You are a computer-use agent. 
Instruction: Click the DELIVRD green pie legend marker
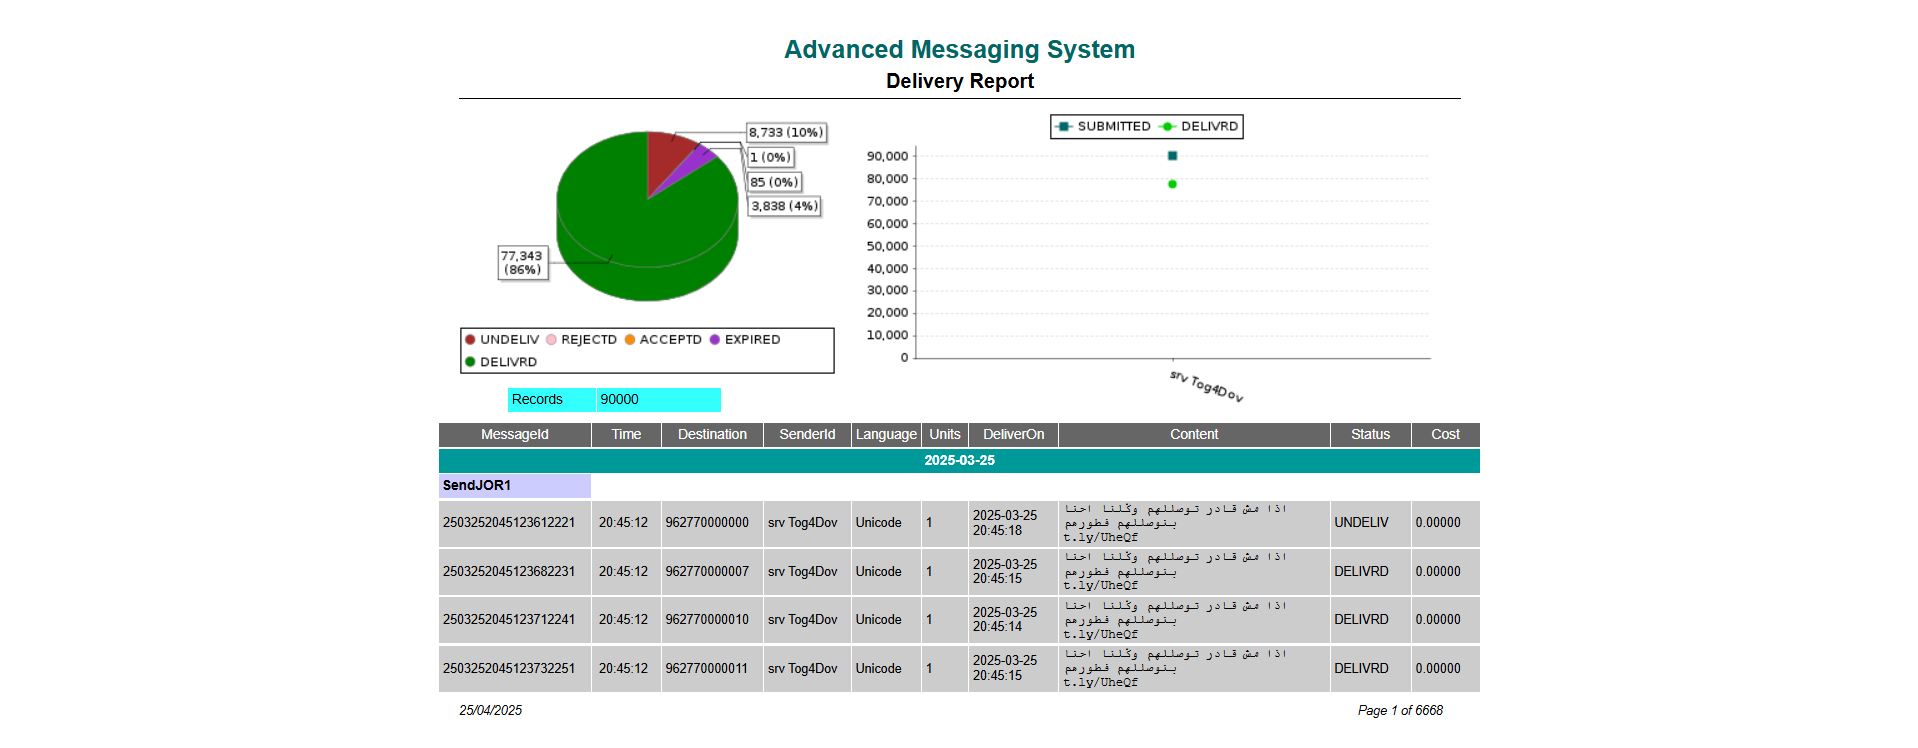click(470, 362)
